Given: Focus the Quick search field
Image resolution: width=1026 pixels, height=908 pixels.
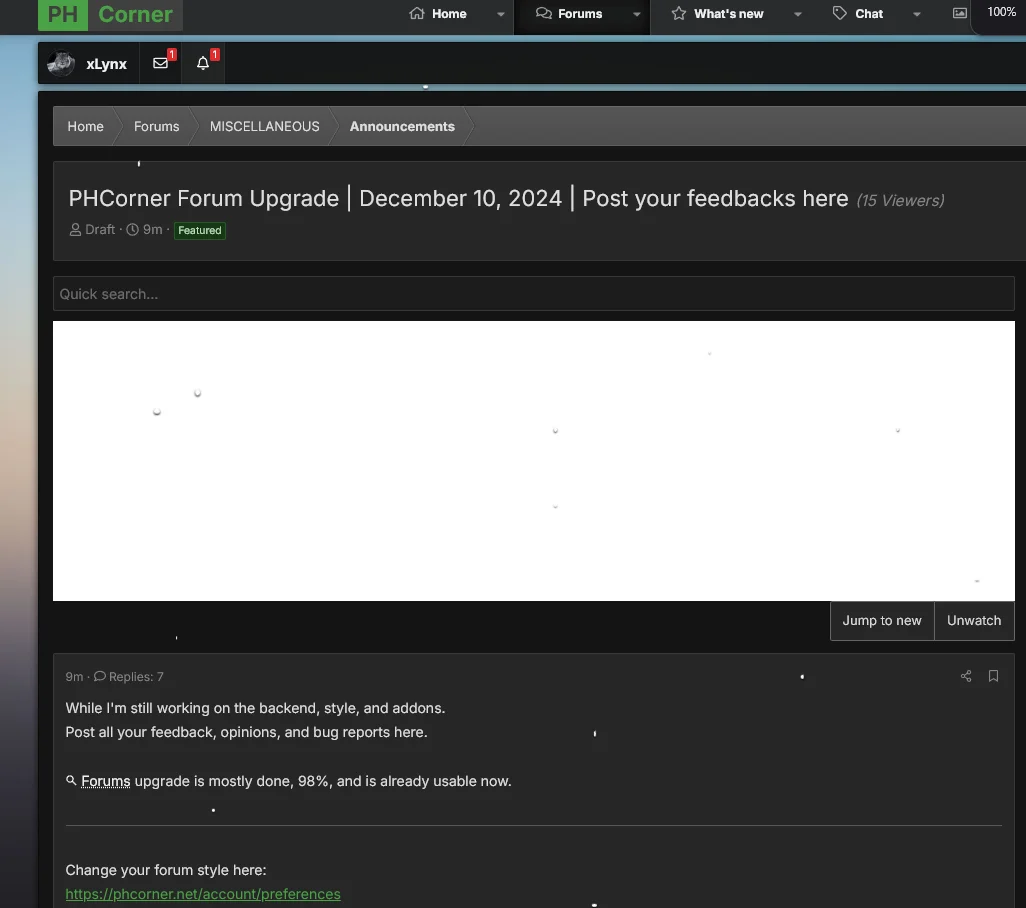Looking at the screenshot, I should click(533, 294).
